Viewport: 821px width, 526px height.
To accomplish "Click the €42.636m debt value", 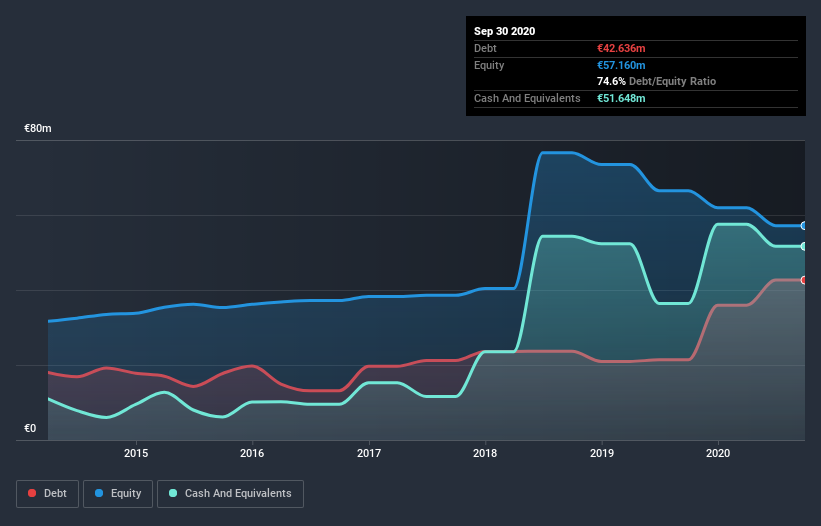I will pyautogui.click(x=621, y=48).
